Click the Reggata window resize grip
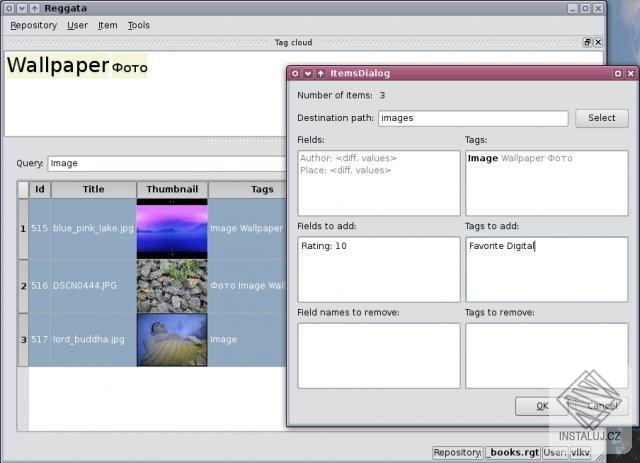This screenshot has height=463, width=640. [x=600, y=456]
